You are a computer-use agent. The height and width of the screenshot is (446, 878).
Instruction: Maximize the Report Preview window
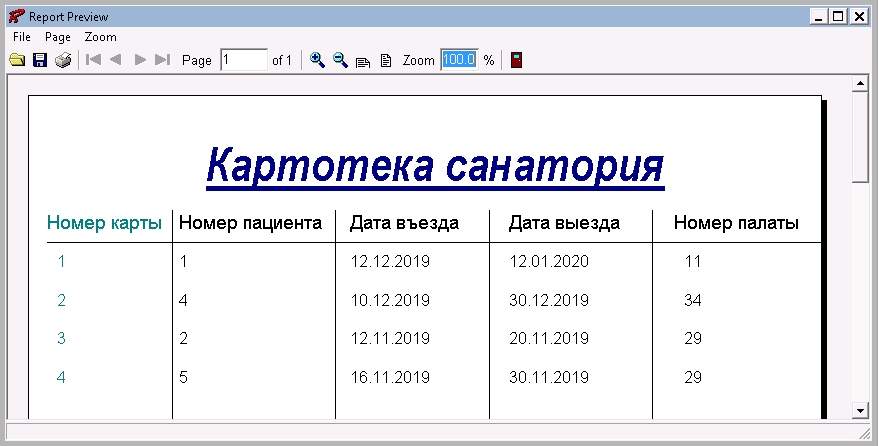point(838,17)
